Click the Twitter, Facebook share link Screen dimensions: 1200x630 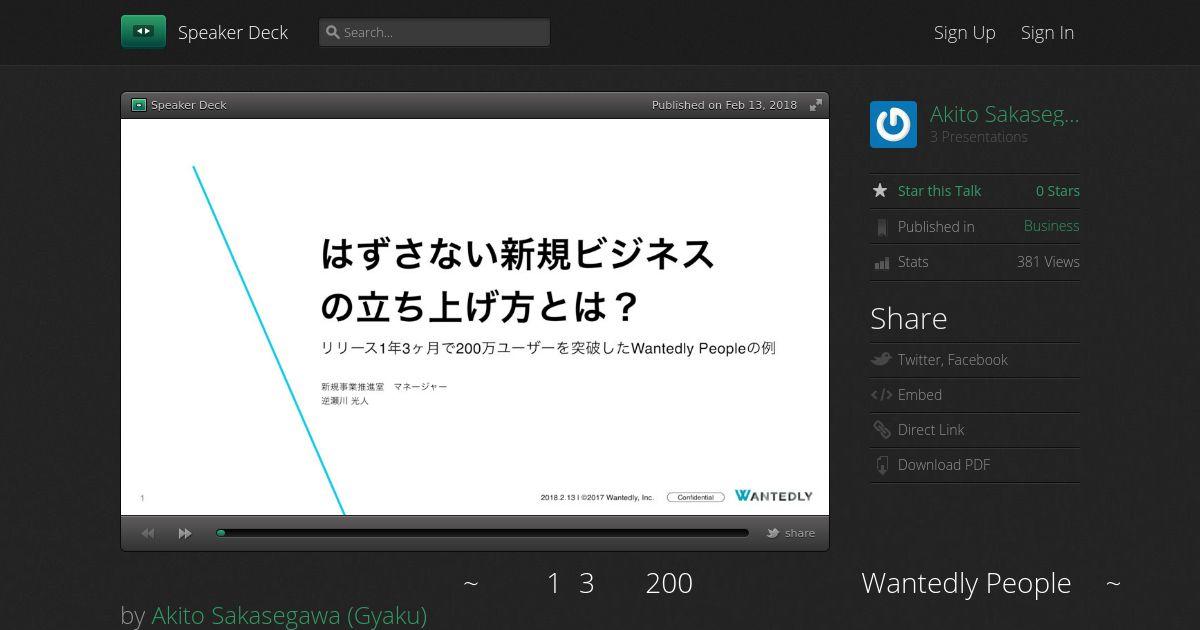[952, 360]
